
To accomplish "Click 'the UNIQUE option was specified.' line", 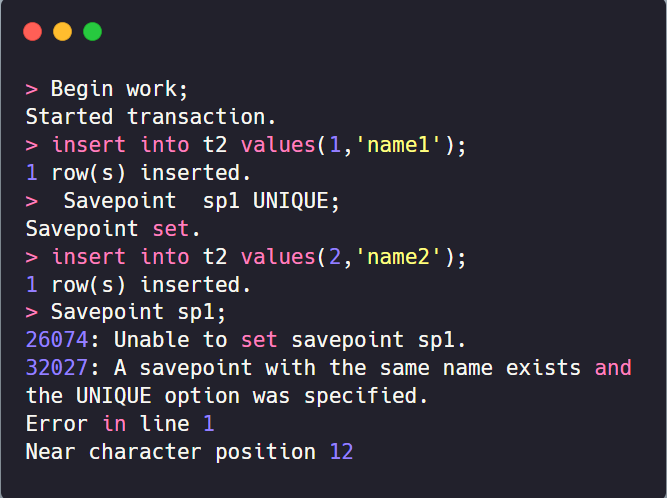I will (x=226, y=396).
